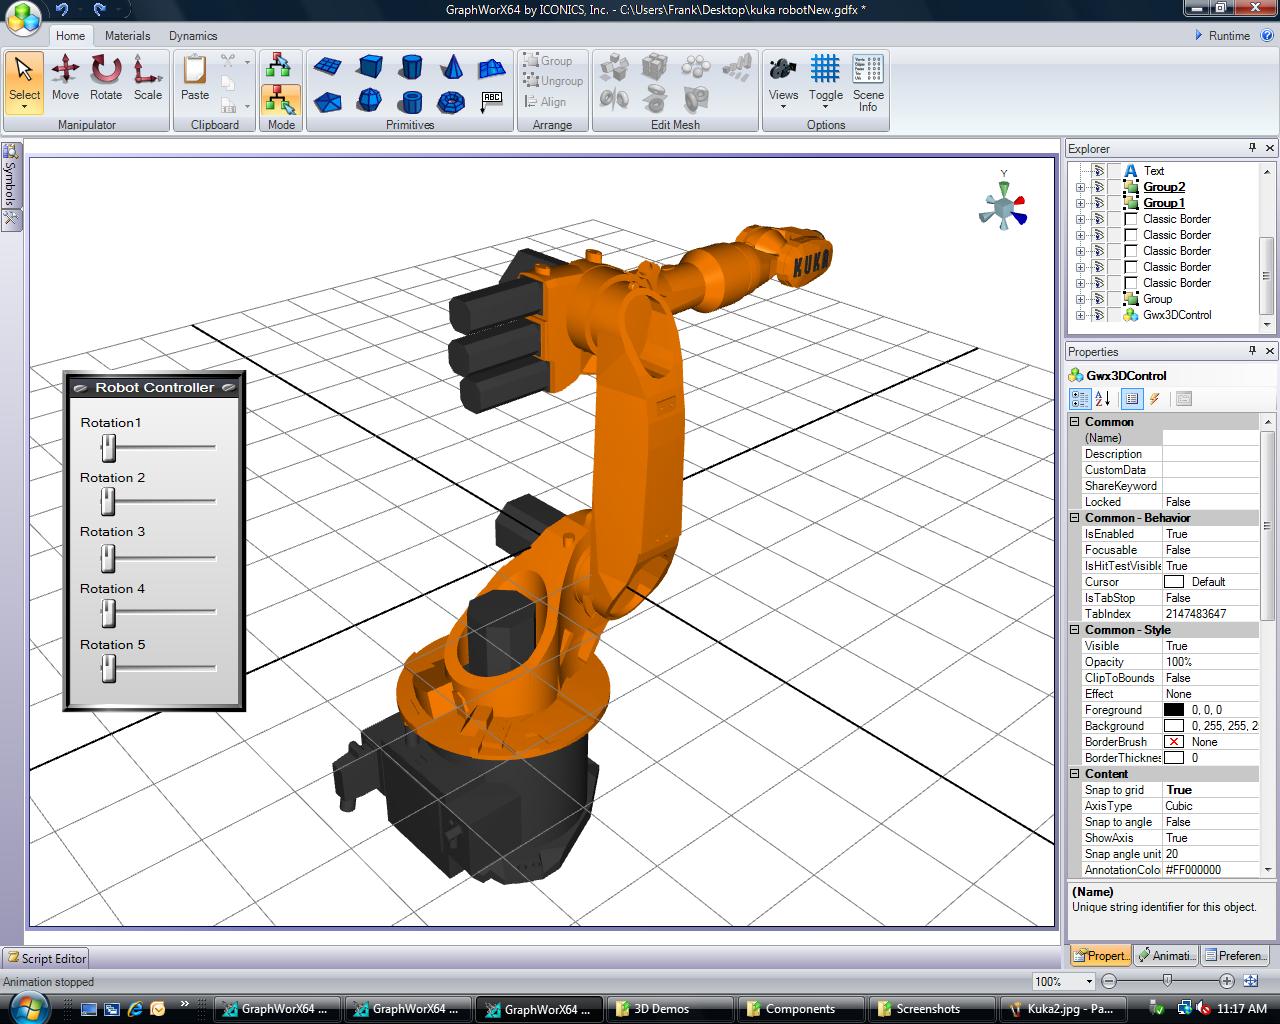This screenshot has height=1024, width=1280.
Task: Toggle visibility eye for Group1
Action: 1099,203
